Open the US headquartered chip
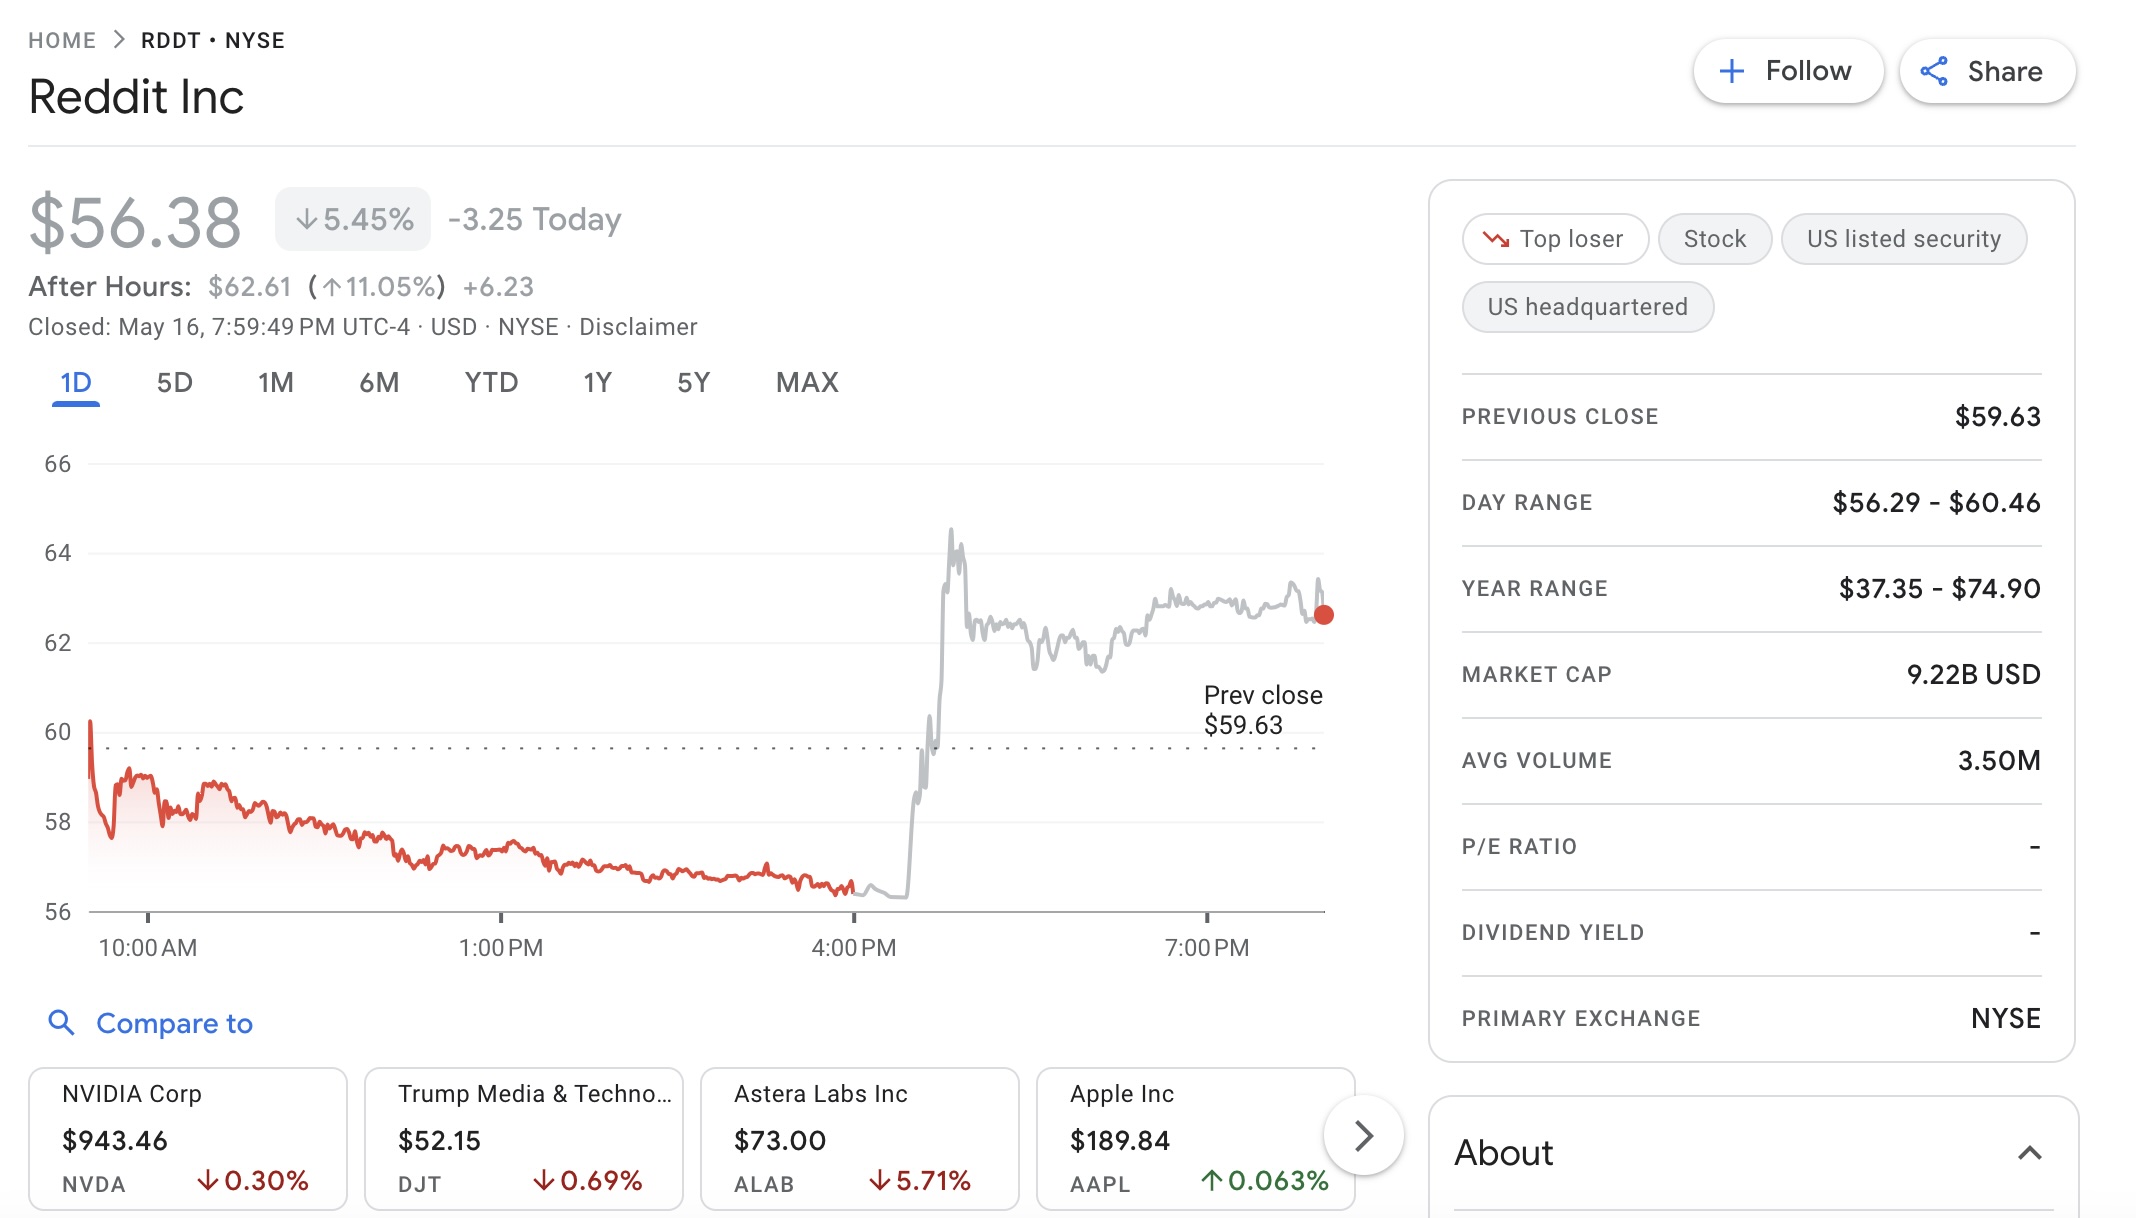Screen dimensions: 2136x1218 [x=1588, y=307]
